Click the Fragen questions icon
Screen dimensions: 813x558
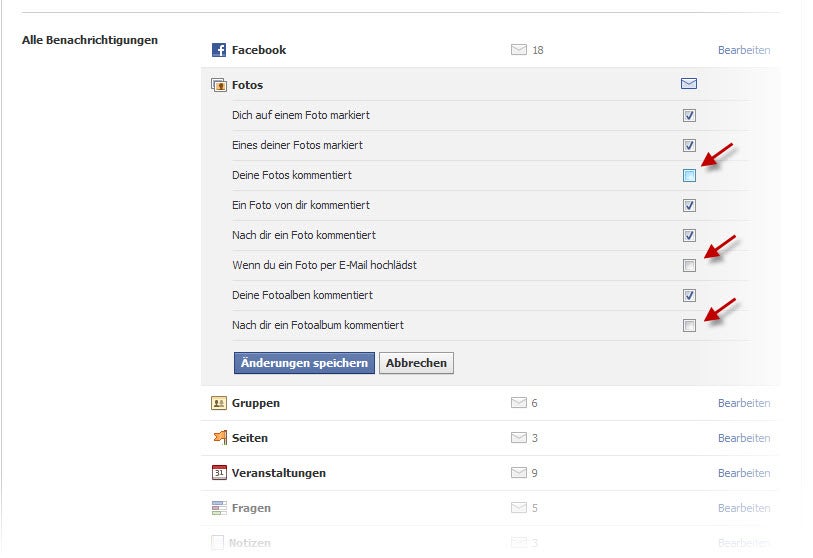coord(219,508)
